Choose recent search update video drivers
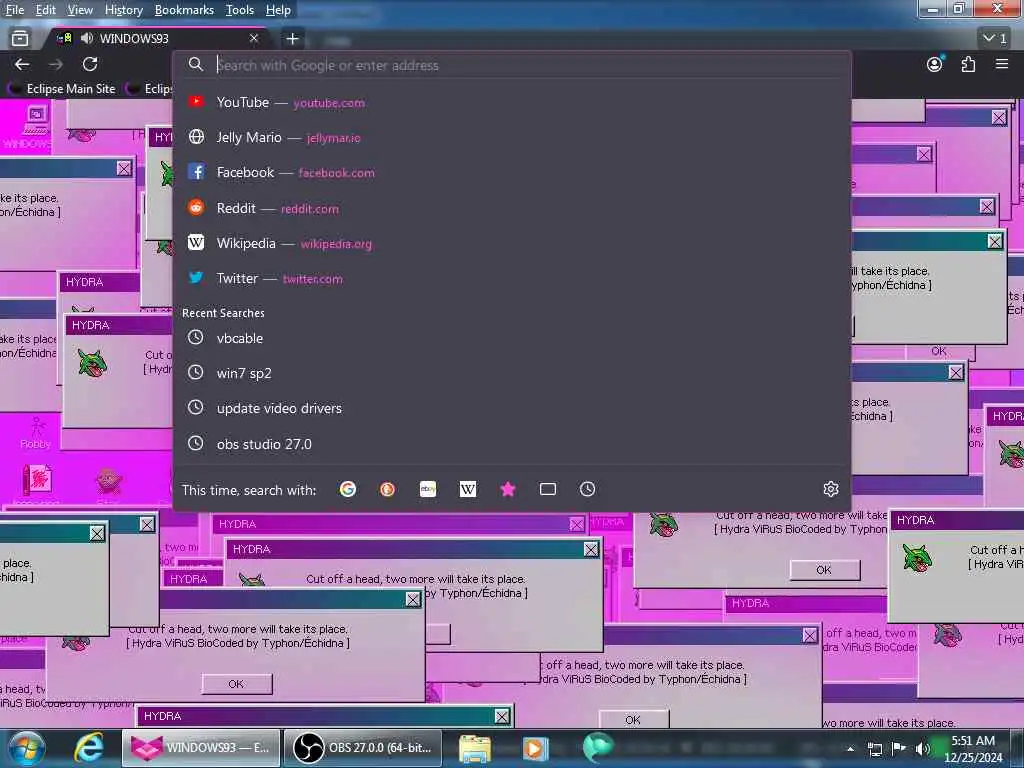The height and width of the screenshot is (768, 1024). pyautogui.click(x=513, y=408)
